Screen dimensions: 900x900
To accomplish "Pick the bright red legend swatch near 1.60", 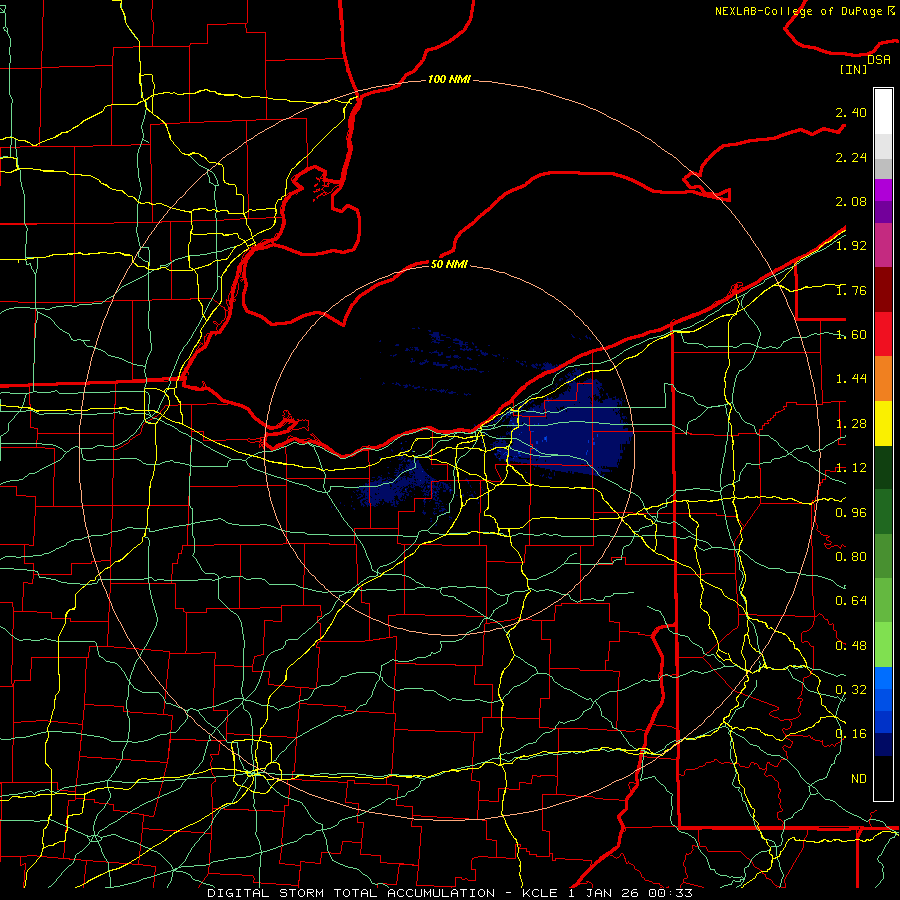I will pos(883,334).
